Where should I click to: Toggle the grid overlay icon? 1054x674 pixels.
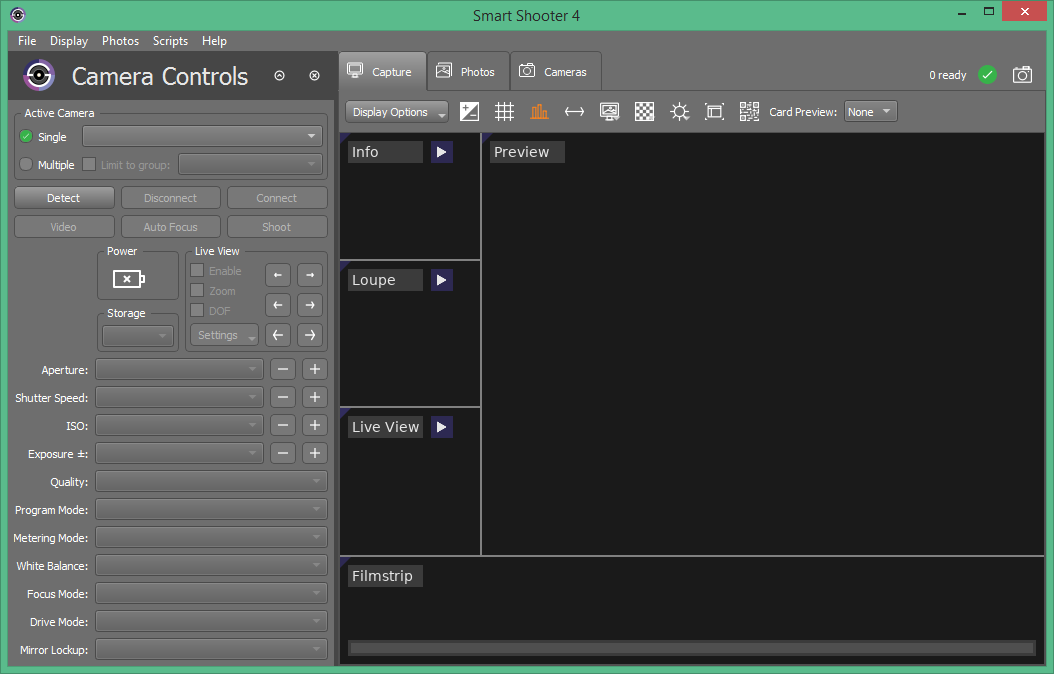click(505, 112)
